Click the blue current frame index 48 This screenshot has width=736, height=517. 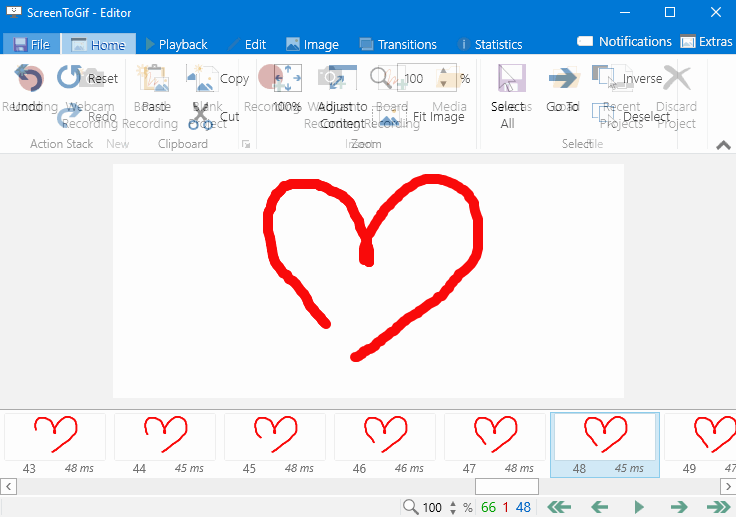pos(523,507)
